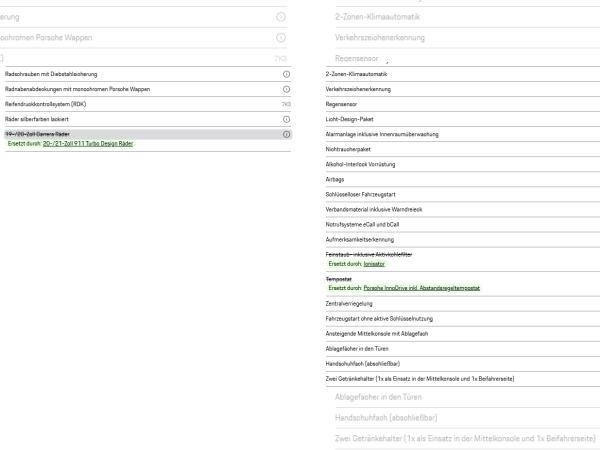Select Schlüsselloser Fahrzeugstart row

pos(463,194)
